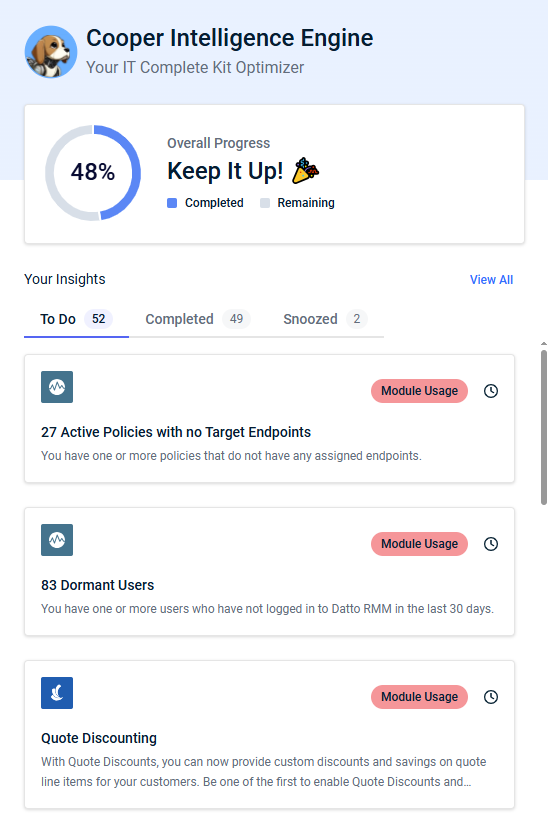This screenshot has width=548, height=821.
Task: Click the insights list vertical scrollbar
Action: [x=544, y=427]
